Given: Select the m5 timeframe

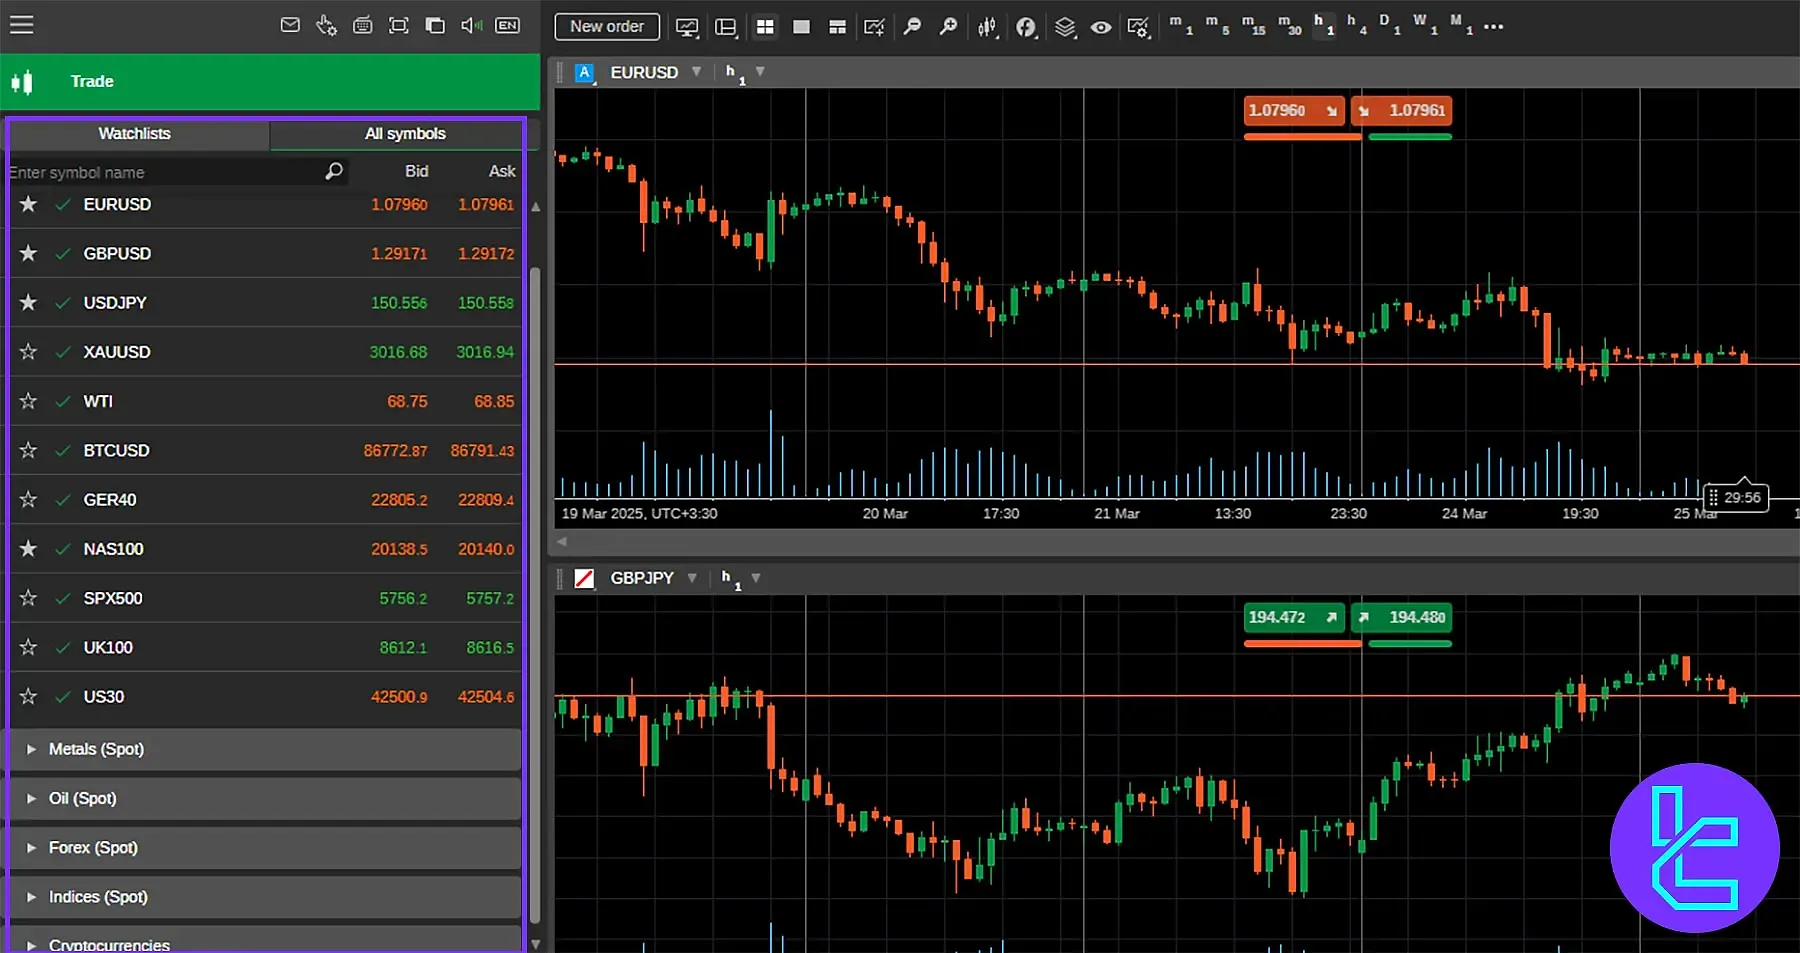Looking at the screenshot, I should click(1217, 25).
